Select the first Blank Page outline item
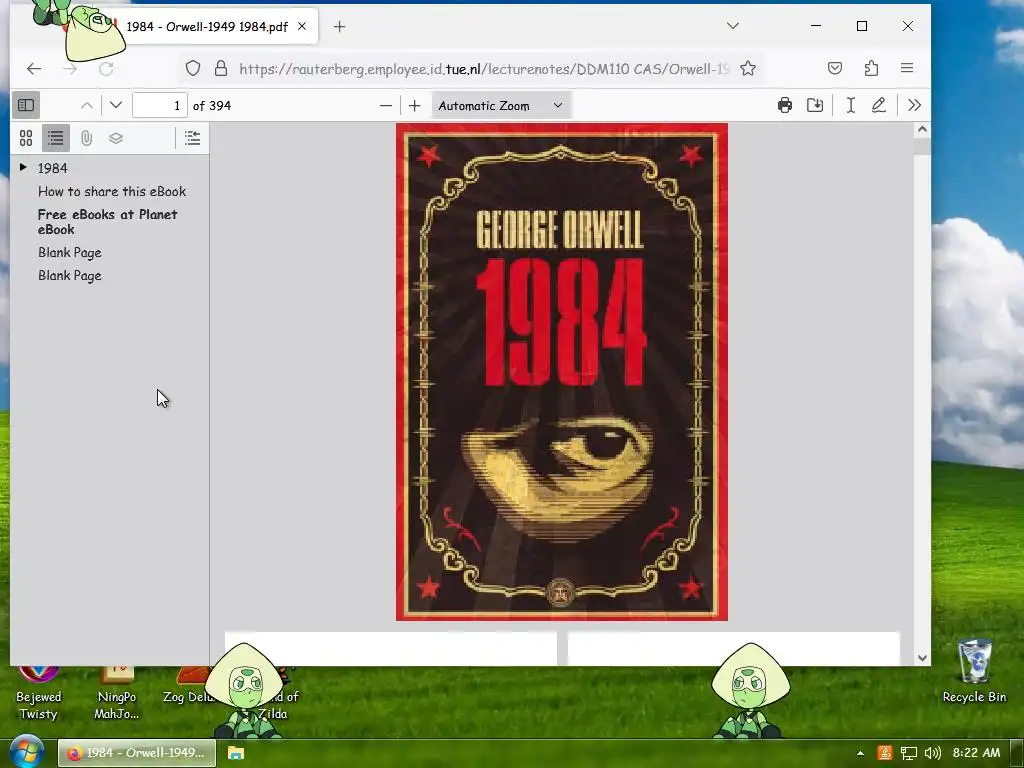 coord(69,253)
